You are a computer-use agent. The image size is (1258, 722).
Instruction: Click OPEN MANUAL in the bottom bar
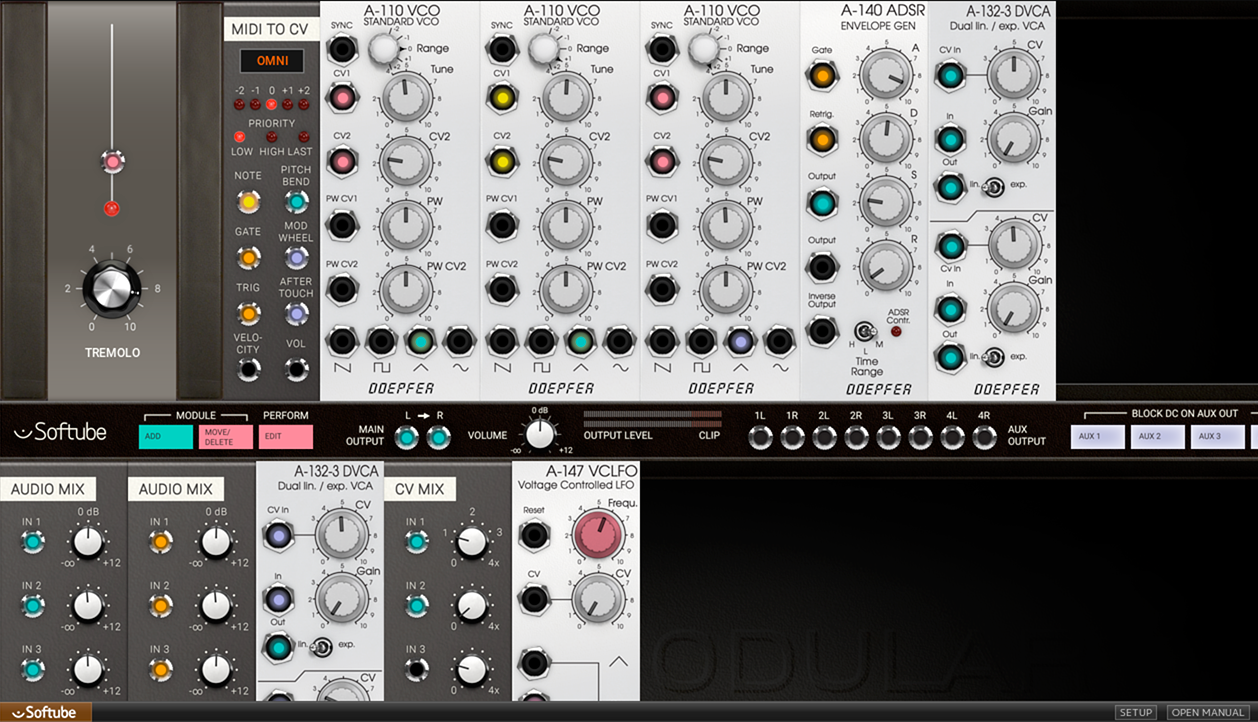click(1208, 712)
